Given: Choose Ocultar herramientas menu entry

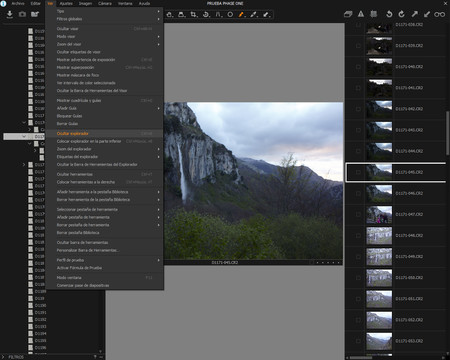Looking at the screenshot, I should point(105,174).
